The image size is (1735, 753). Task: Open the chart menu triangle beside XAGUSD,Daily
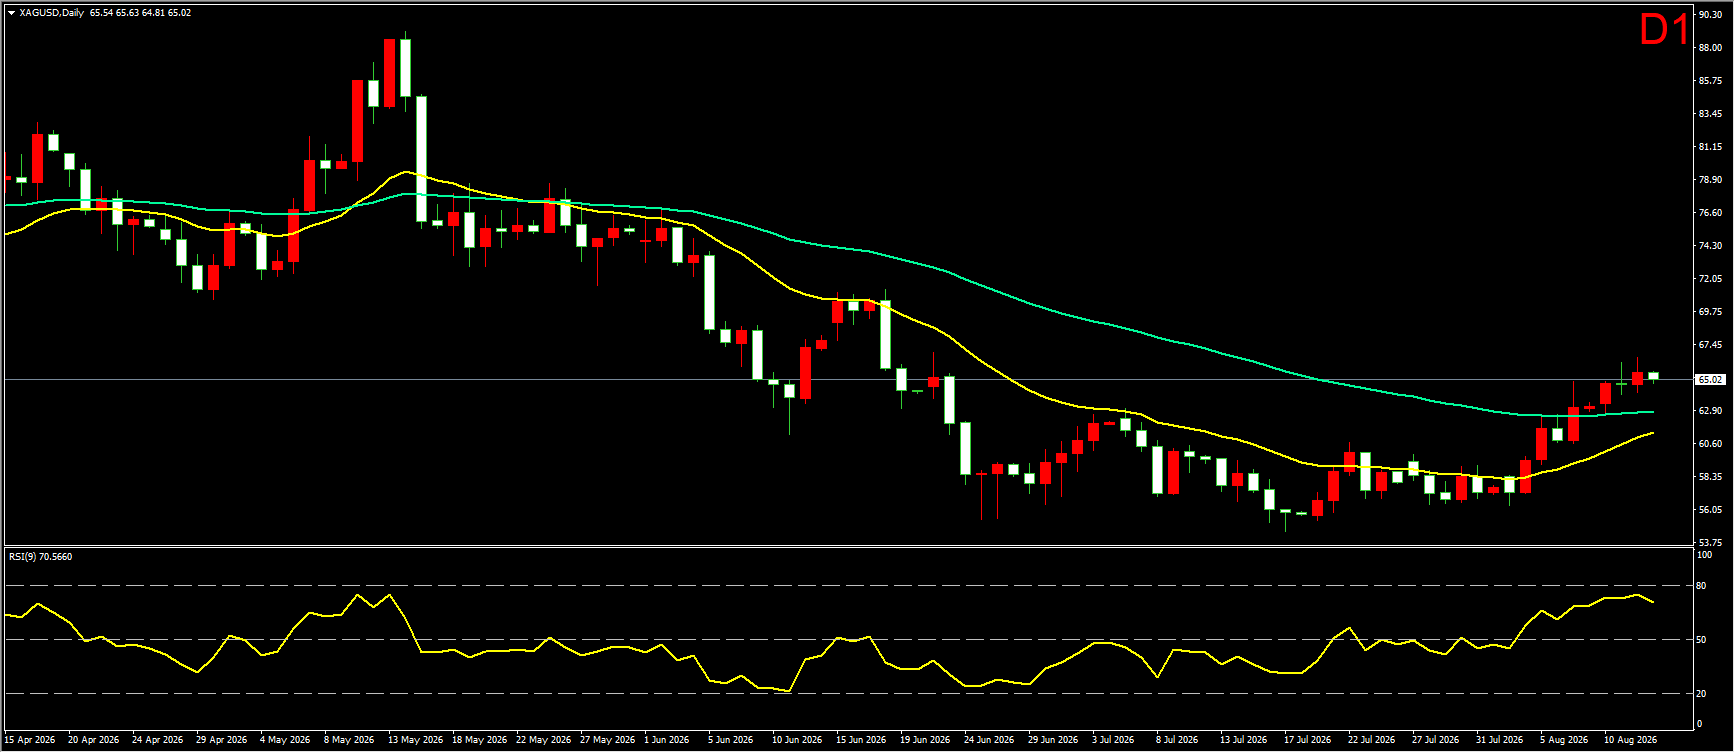click(11, 13)
